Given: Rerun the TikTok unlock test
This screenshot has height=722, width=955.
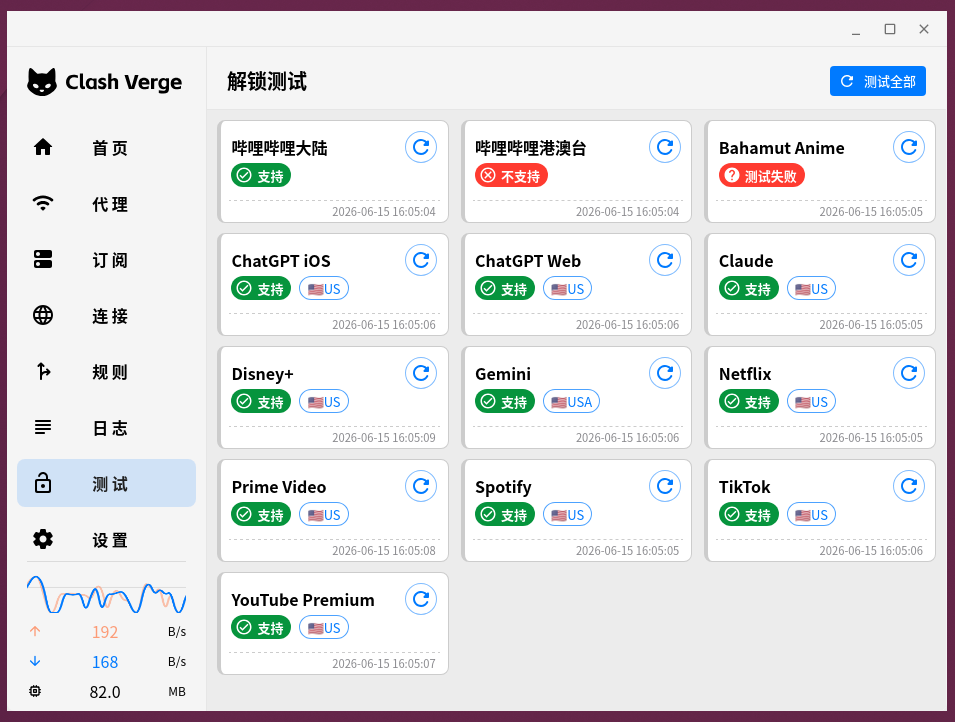Looking at the screenshot, I should [909, 486].
